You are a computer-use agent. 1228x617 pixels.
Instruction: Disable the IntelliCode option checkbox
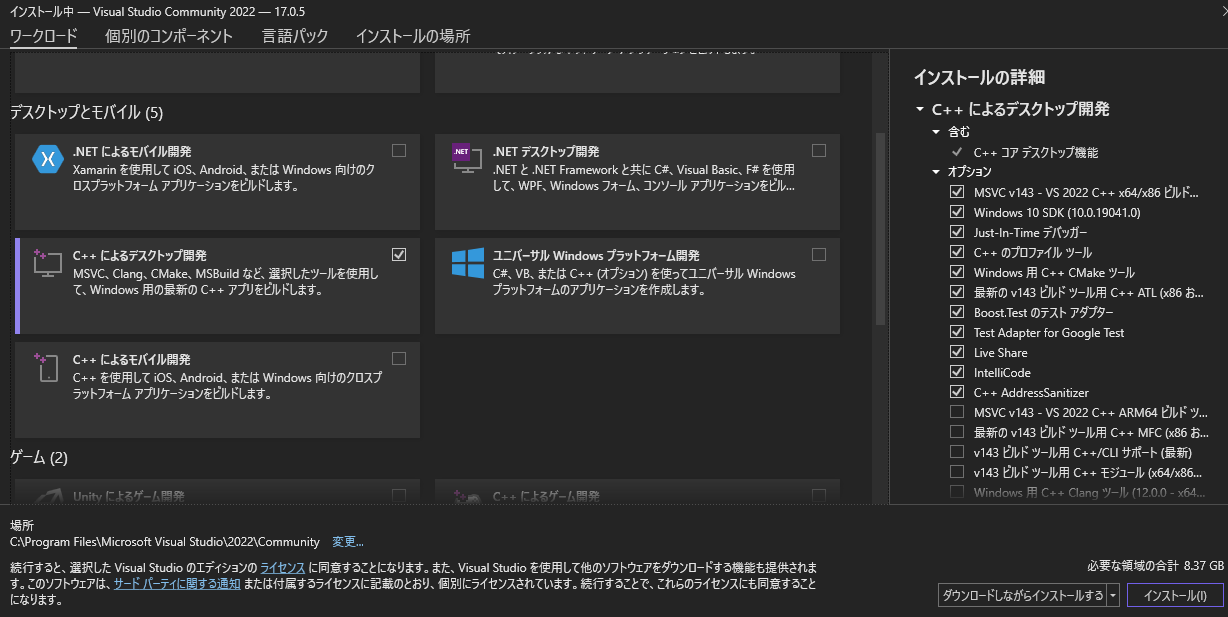point(957,372)
